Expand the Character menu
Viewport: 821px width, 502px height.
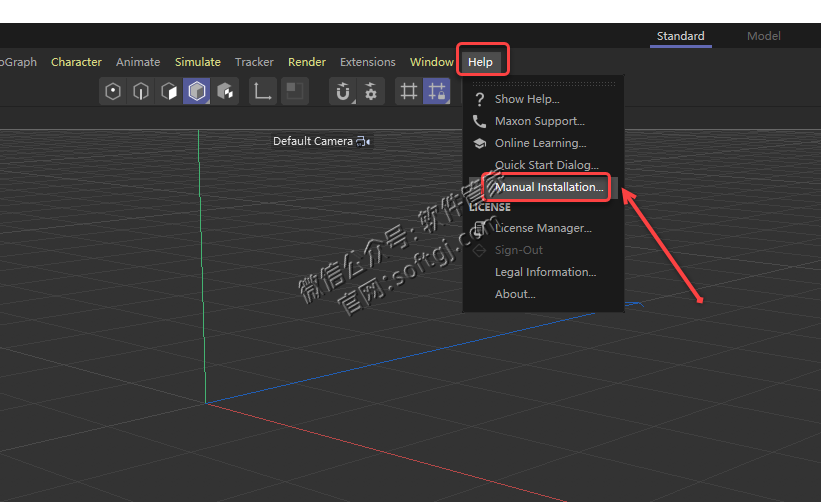(76, 62)
